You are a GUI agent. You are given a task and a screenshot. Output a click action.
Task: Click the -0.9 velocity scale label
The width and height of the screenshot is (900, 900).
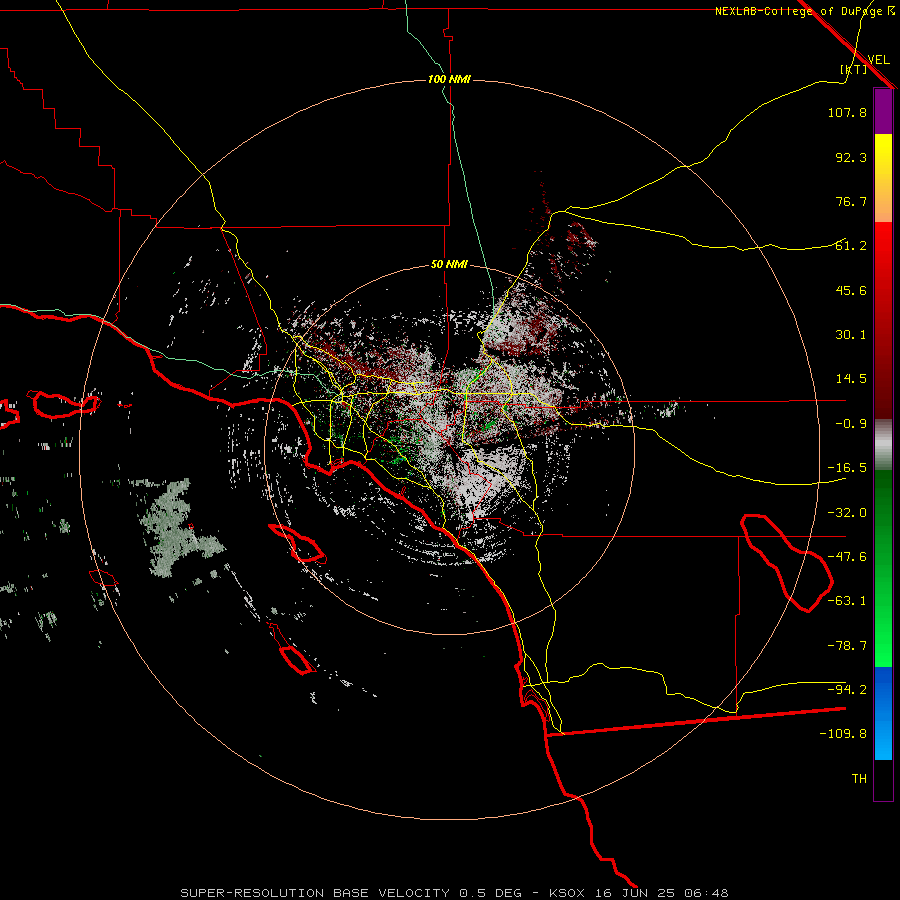[851, 424]
